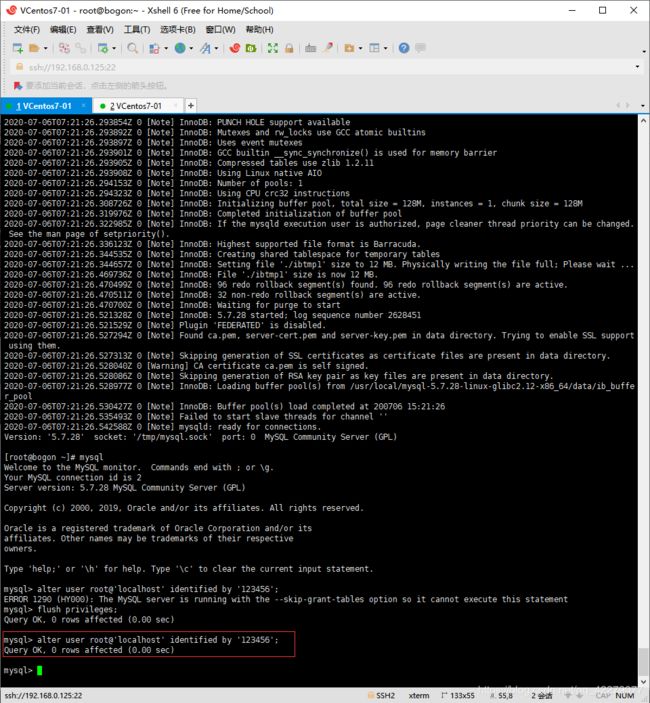Click the Encoding globe icon
The image size is (650, 703).
180,48
